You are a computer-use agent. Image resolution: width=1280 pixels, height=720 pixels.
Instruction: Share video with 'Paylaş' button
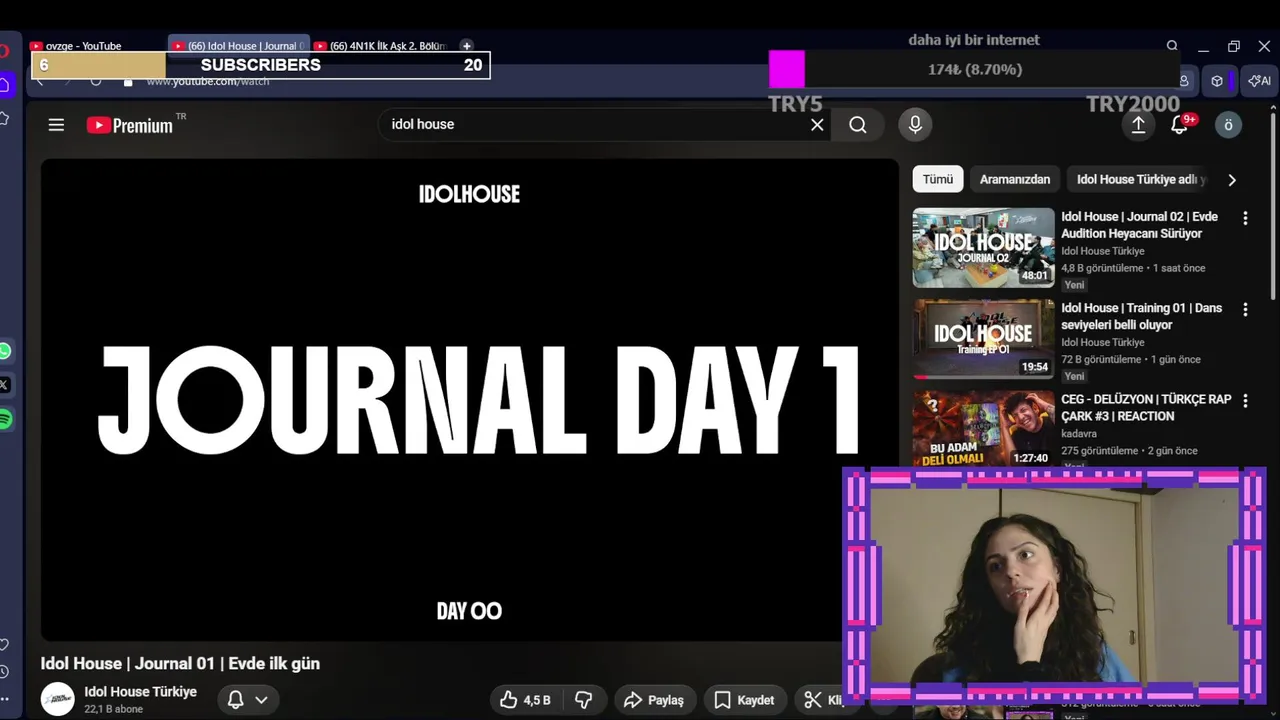[x=654, y=700]
